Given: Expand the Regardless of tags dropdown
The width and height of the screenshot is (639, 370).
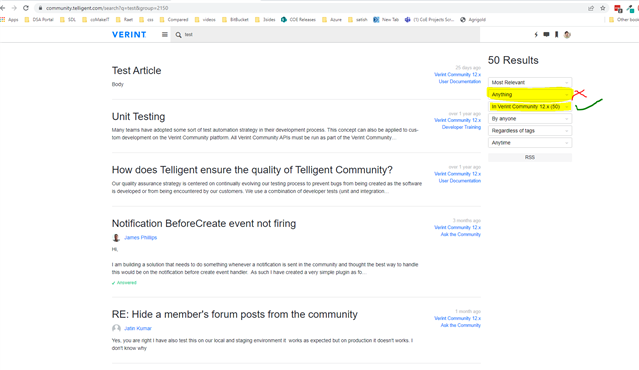Looking at the screenshot, I should [x=530, y=131].
